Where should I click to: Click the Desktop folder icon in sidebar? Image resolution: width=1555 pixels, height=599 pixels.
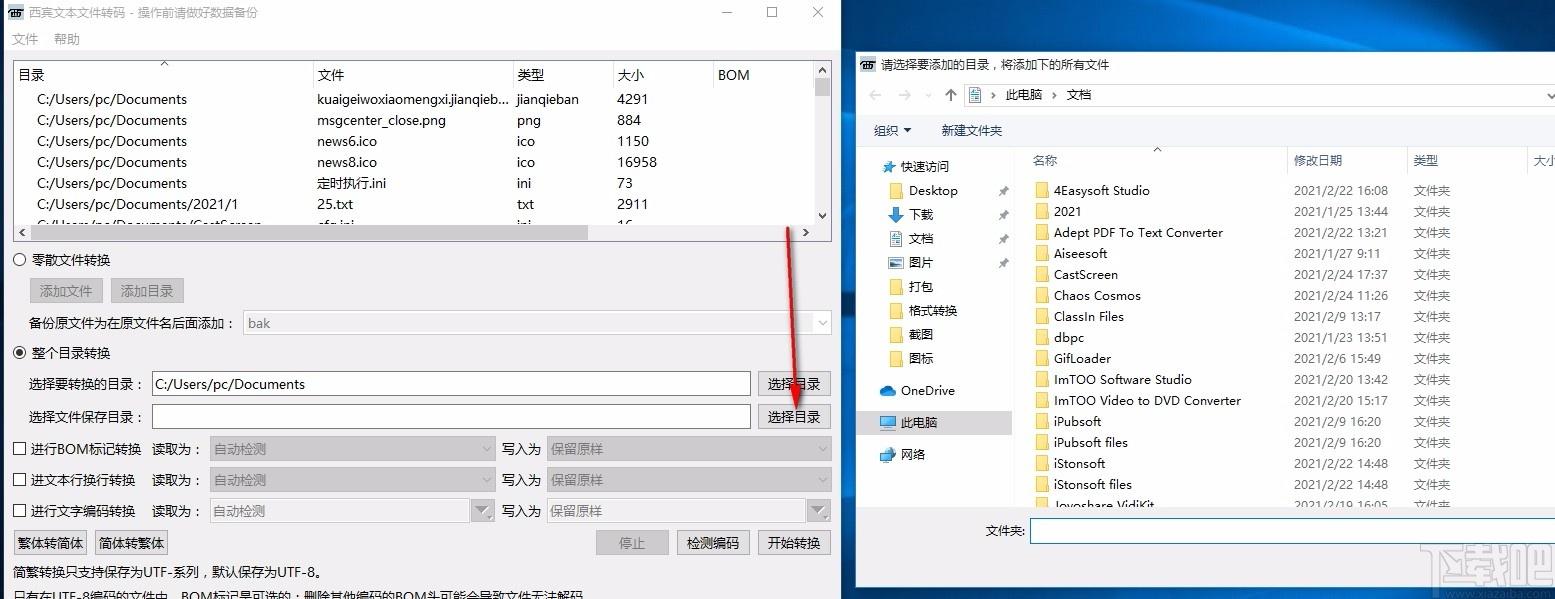[x=896, y=190]
